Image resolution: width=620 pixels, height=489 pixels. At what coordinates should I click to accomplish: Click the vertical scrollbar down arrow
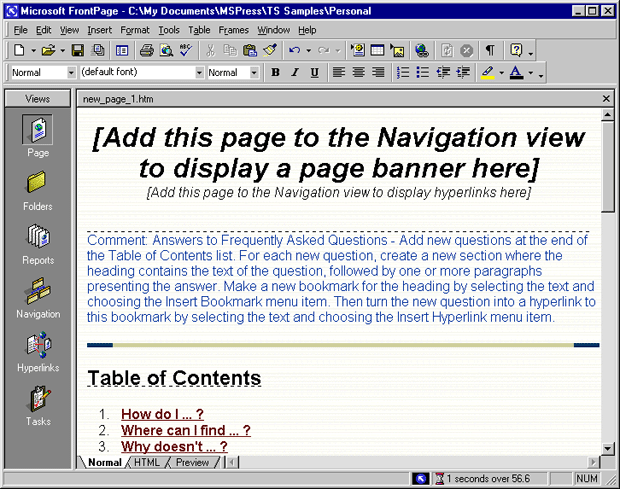coord(607,448)
